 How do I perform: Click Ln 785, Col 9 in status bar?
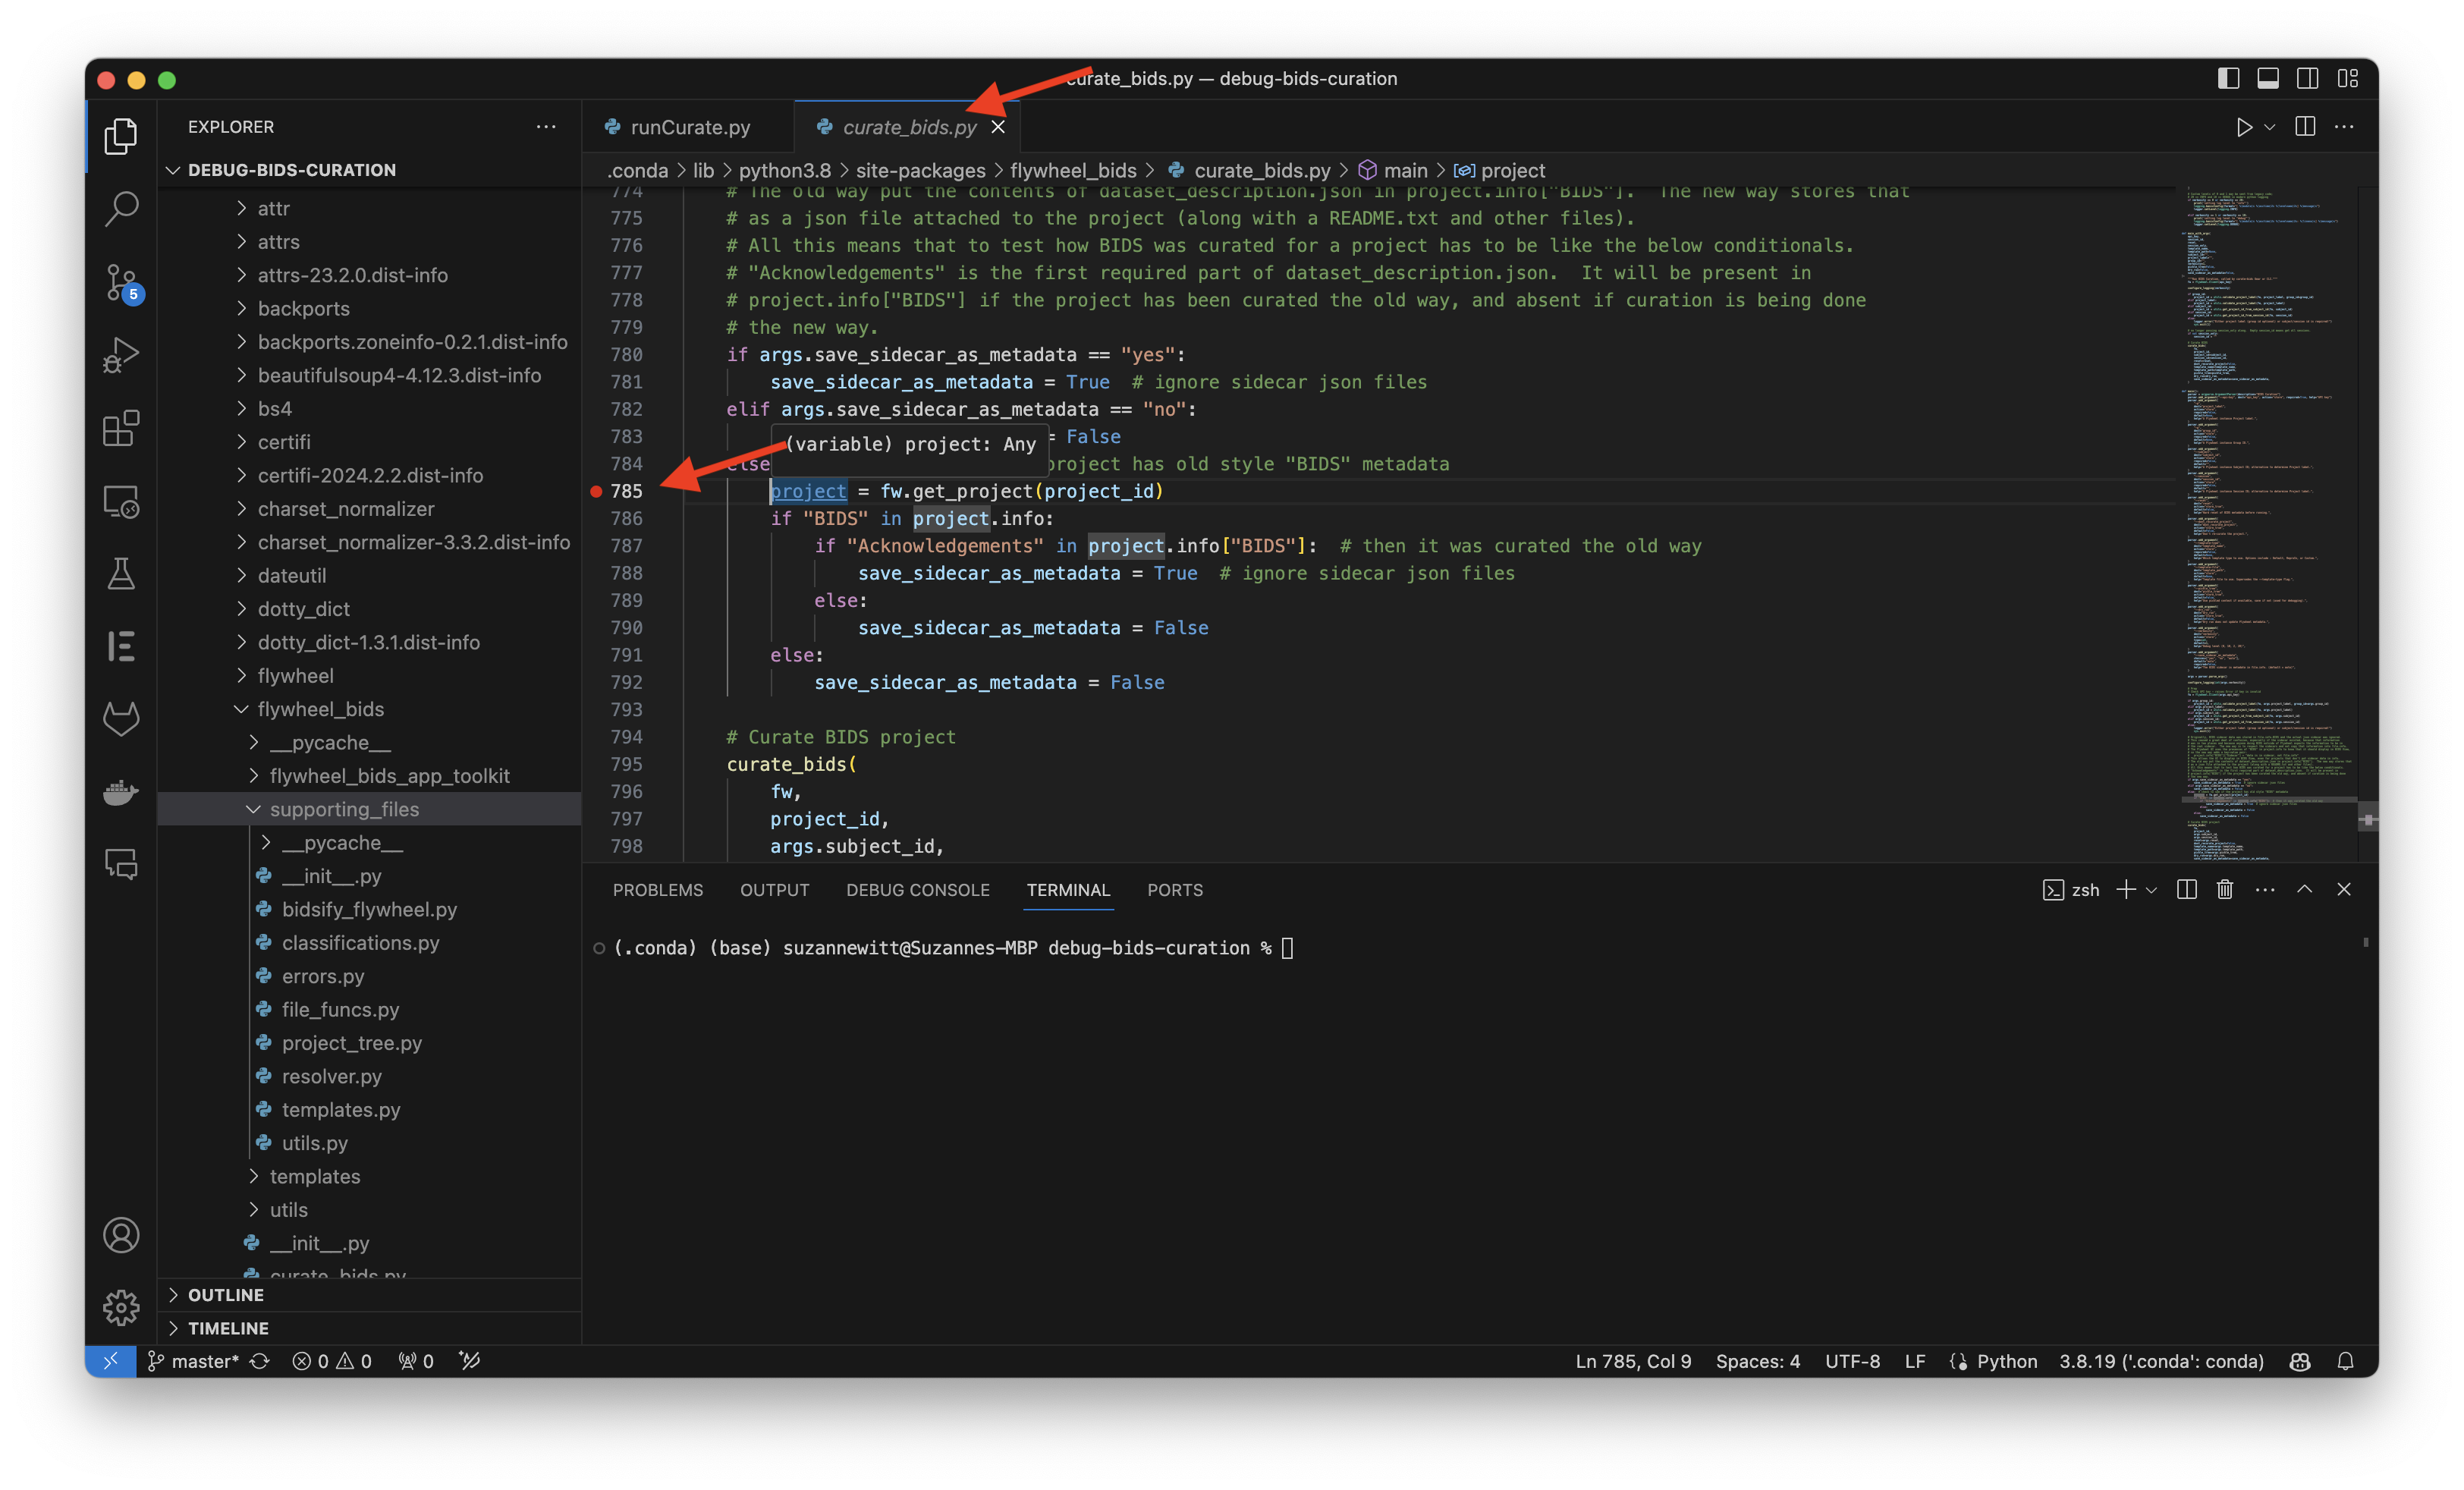1633,1361
